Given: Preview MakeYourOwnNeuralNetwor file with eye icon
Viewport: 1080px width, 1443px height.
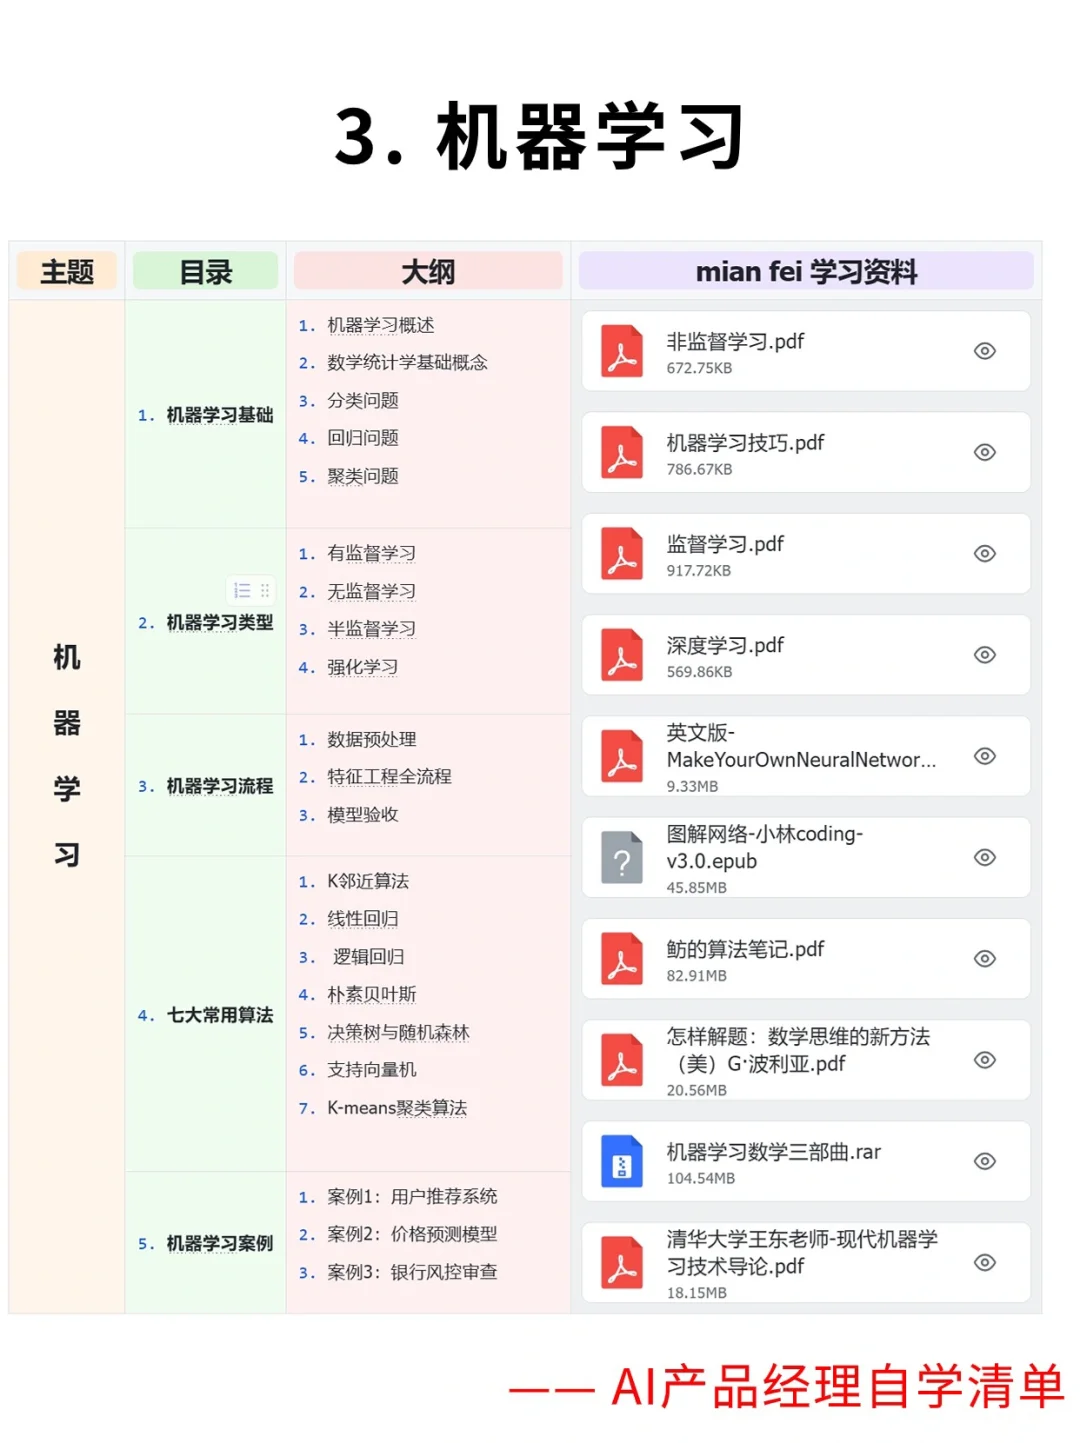Looking at the screenshot, I should click(985, 756).
